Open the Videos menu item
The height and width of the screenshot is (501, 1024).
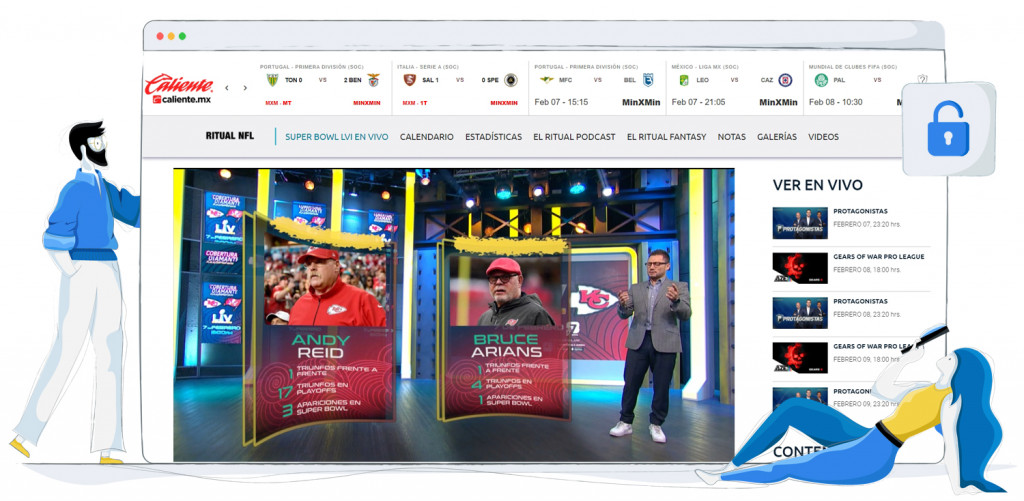(824, 137)
